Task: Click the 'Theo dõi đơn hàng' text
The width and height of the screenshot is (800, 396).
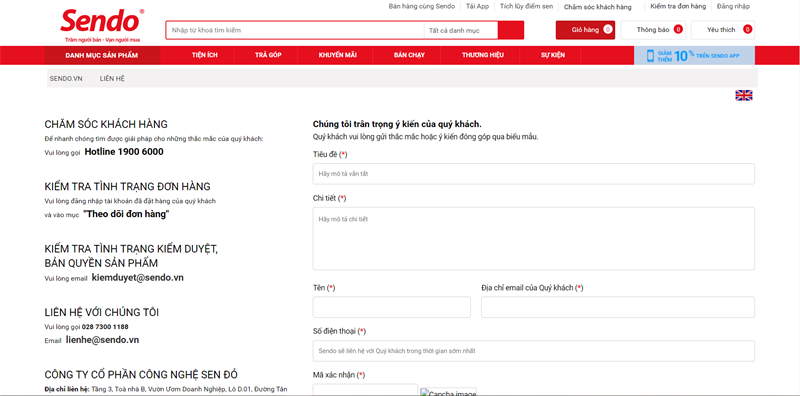Action: point(127,214)
